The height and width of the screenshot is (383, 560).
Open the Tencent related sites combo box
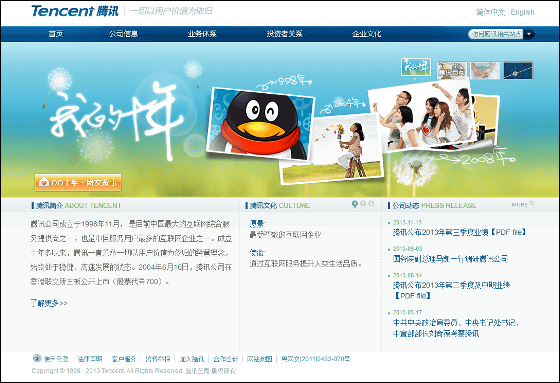pyautogui.click(x=501, y=34)
